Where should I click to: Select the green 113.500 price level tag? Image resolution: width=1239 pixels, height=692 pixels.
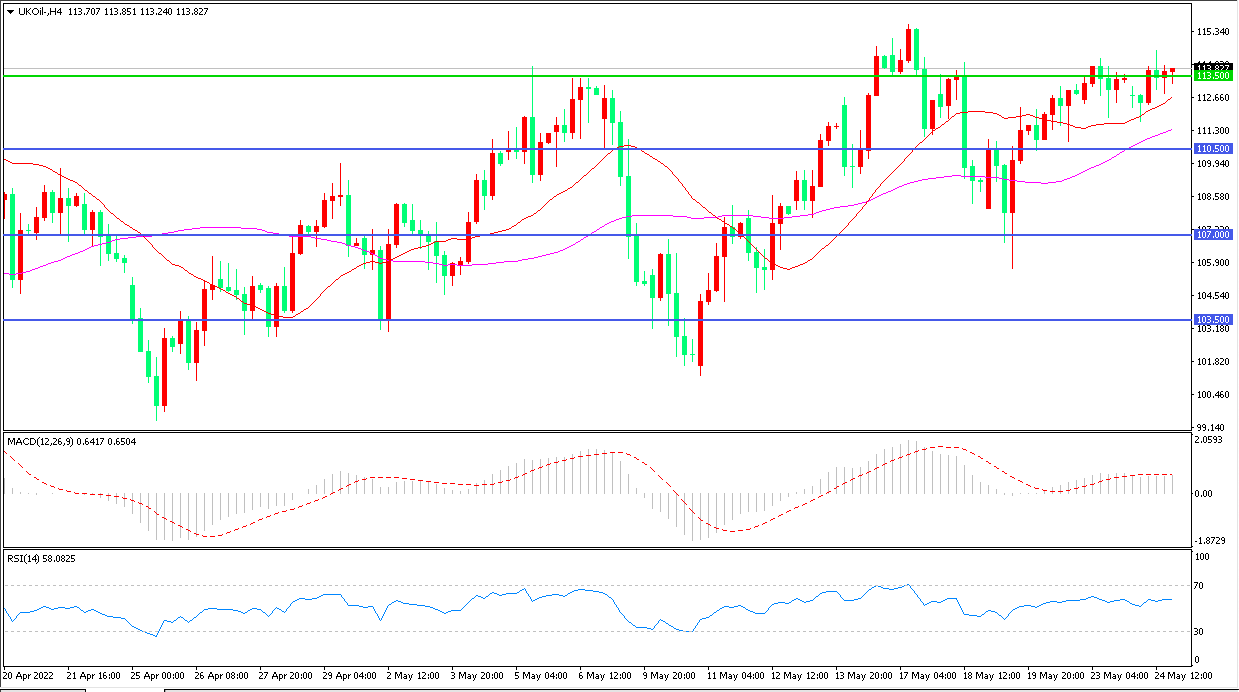[x=1213, y=76]
